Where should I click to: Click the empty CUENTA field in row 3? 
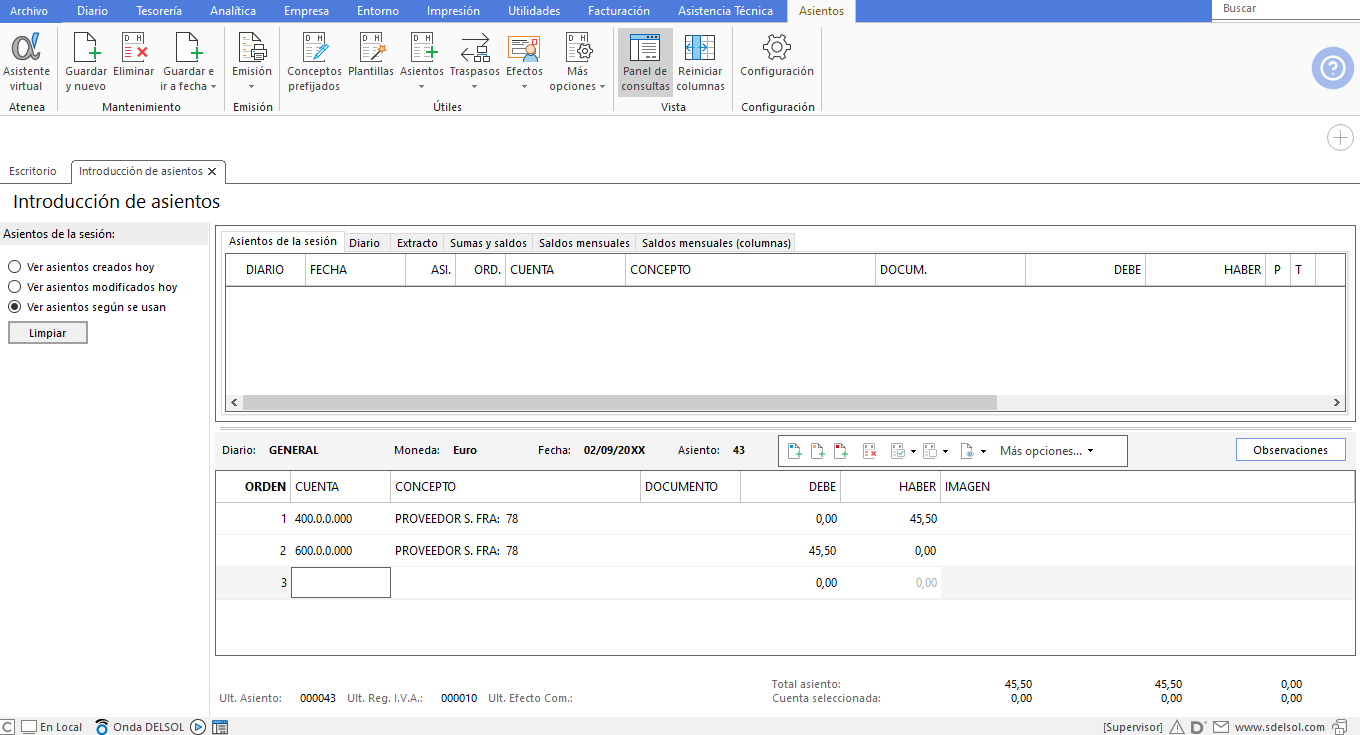[341, 583]
